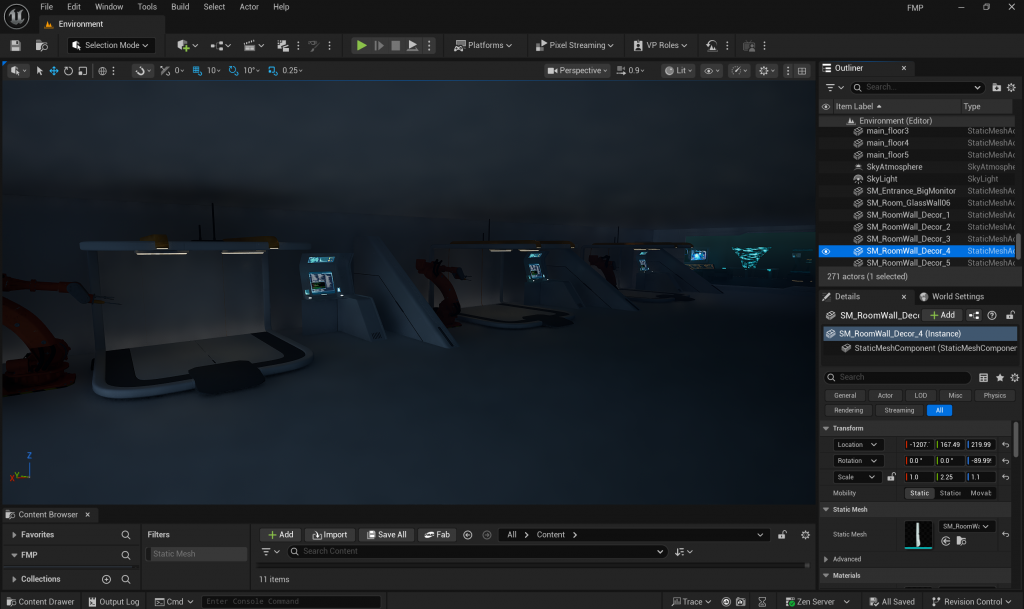This screenshot has width=1024, height=609.
Task: Select the translate (move) gizmo tool
Action: tap(54, 71)
